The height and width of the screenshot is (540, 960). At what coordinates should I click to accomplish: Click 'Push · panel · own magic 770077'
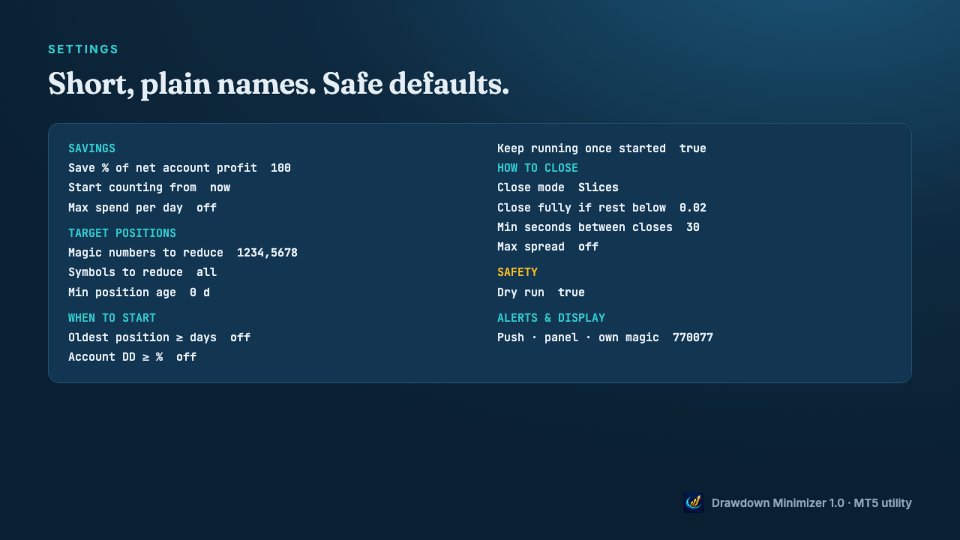click(x=605, y=337)
